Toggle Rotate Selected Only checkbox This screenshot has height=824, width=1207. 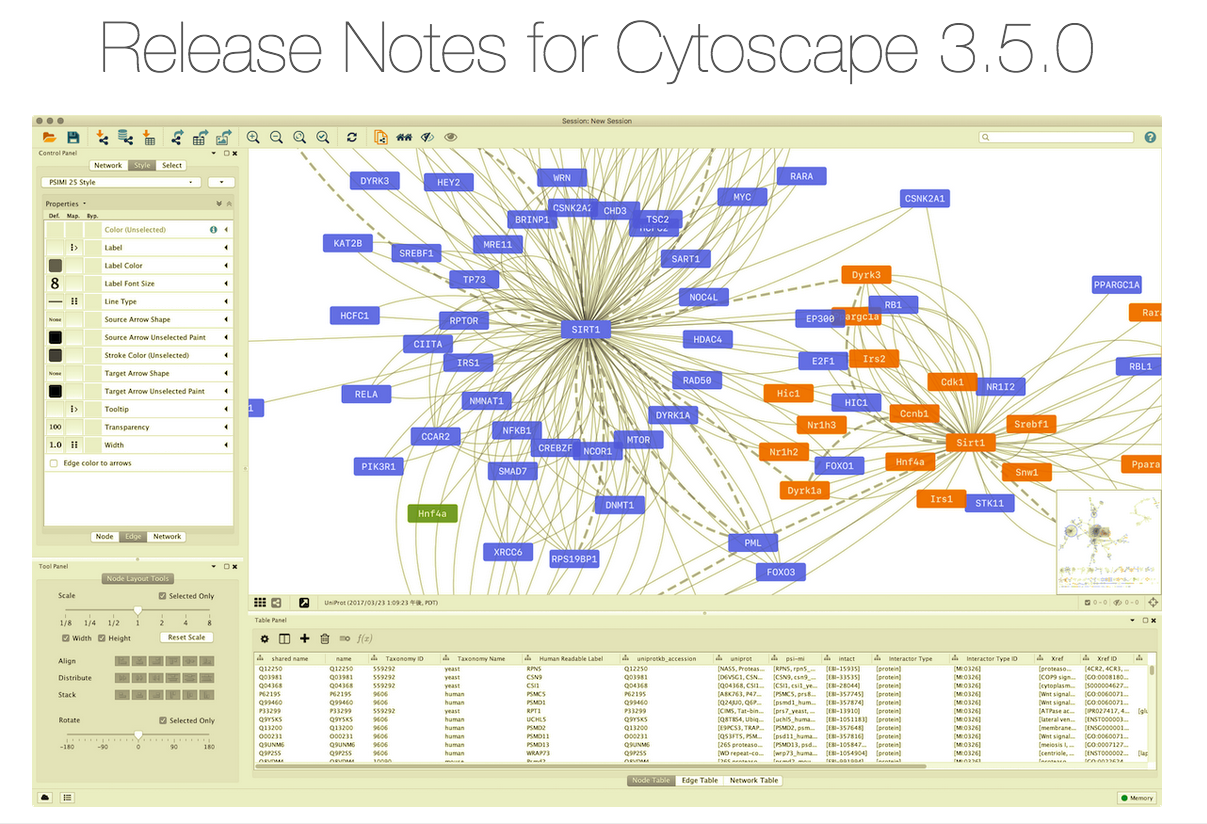(164, 720)
